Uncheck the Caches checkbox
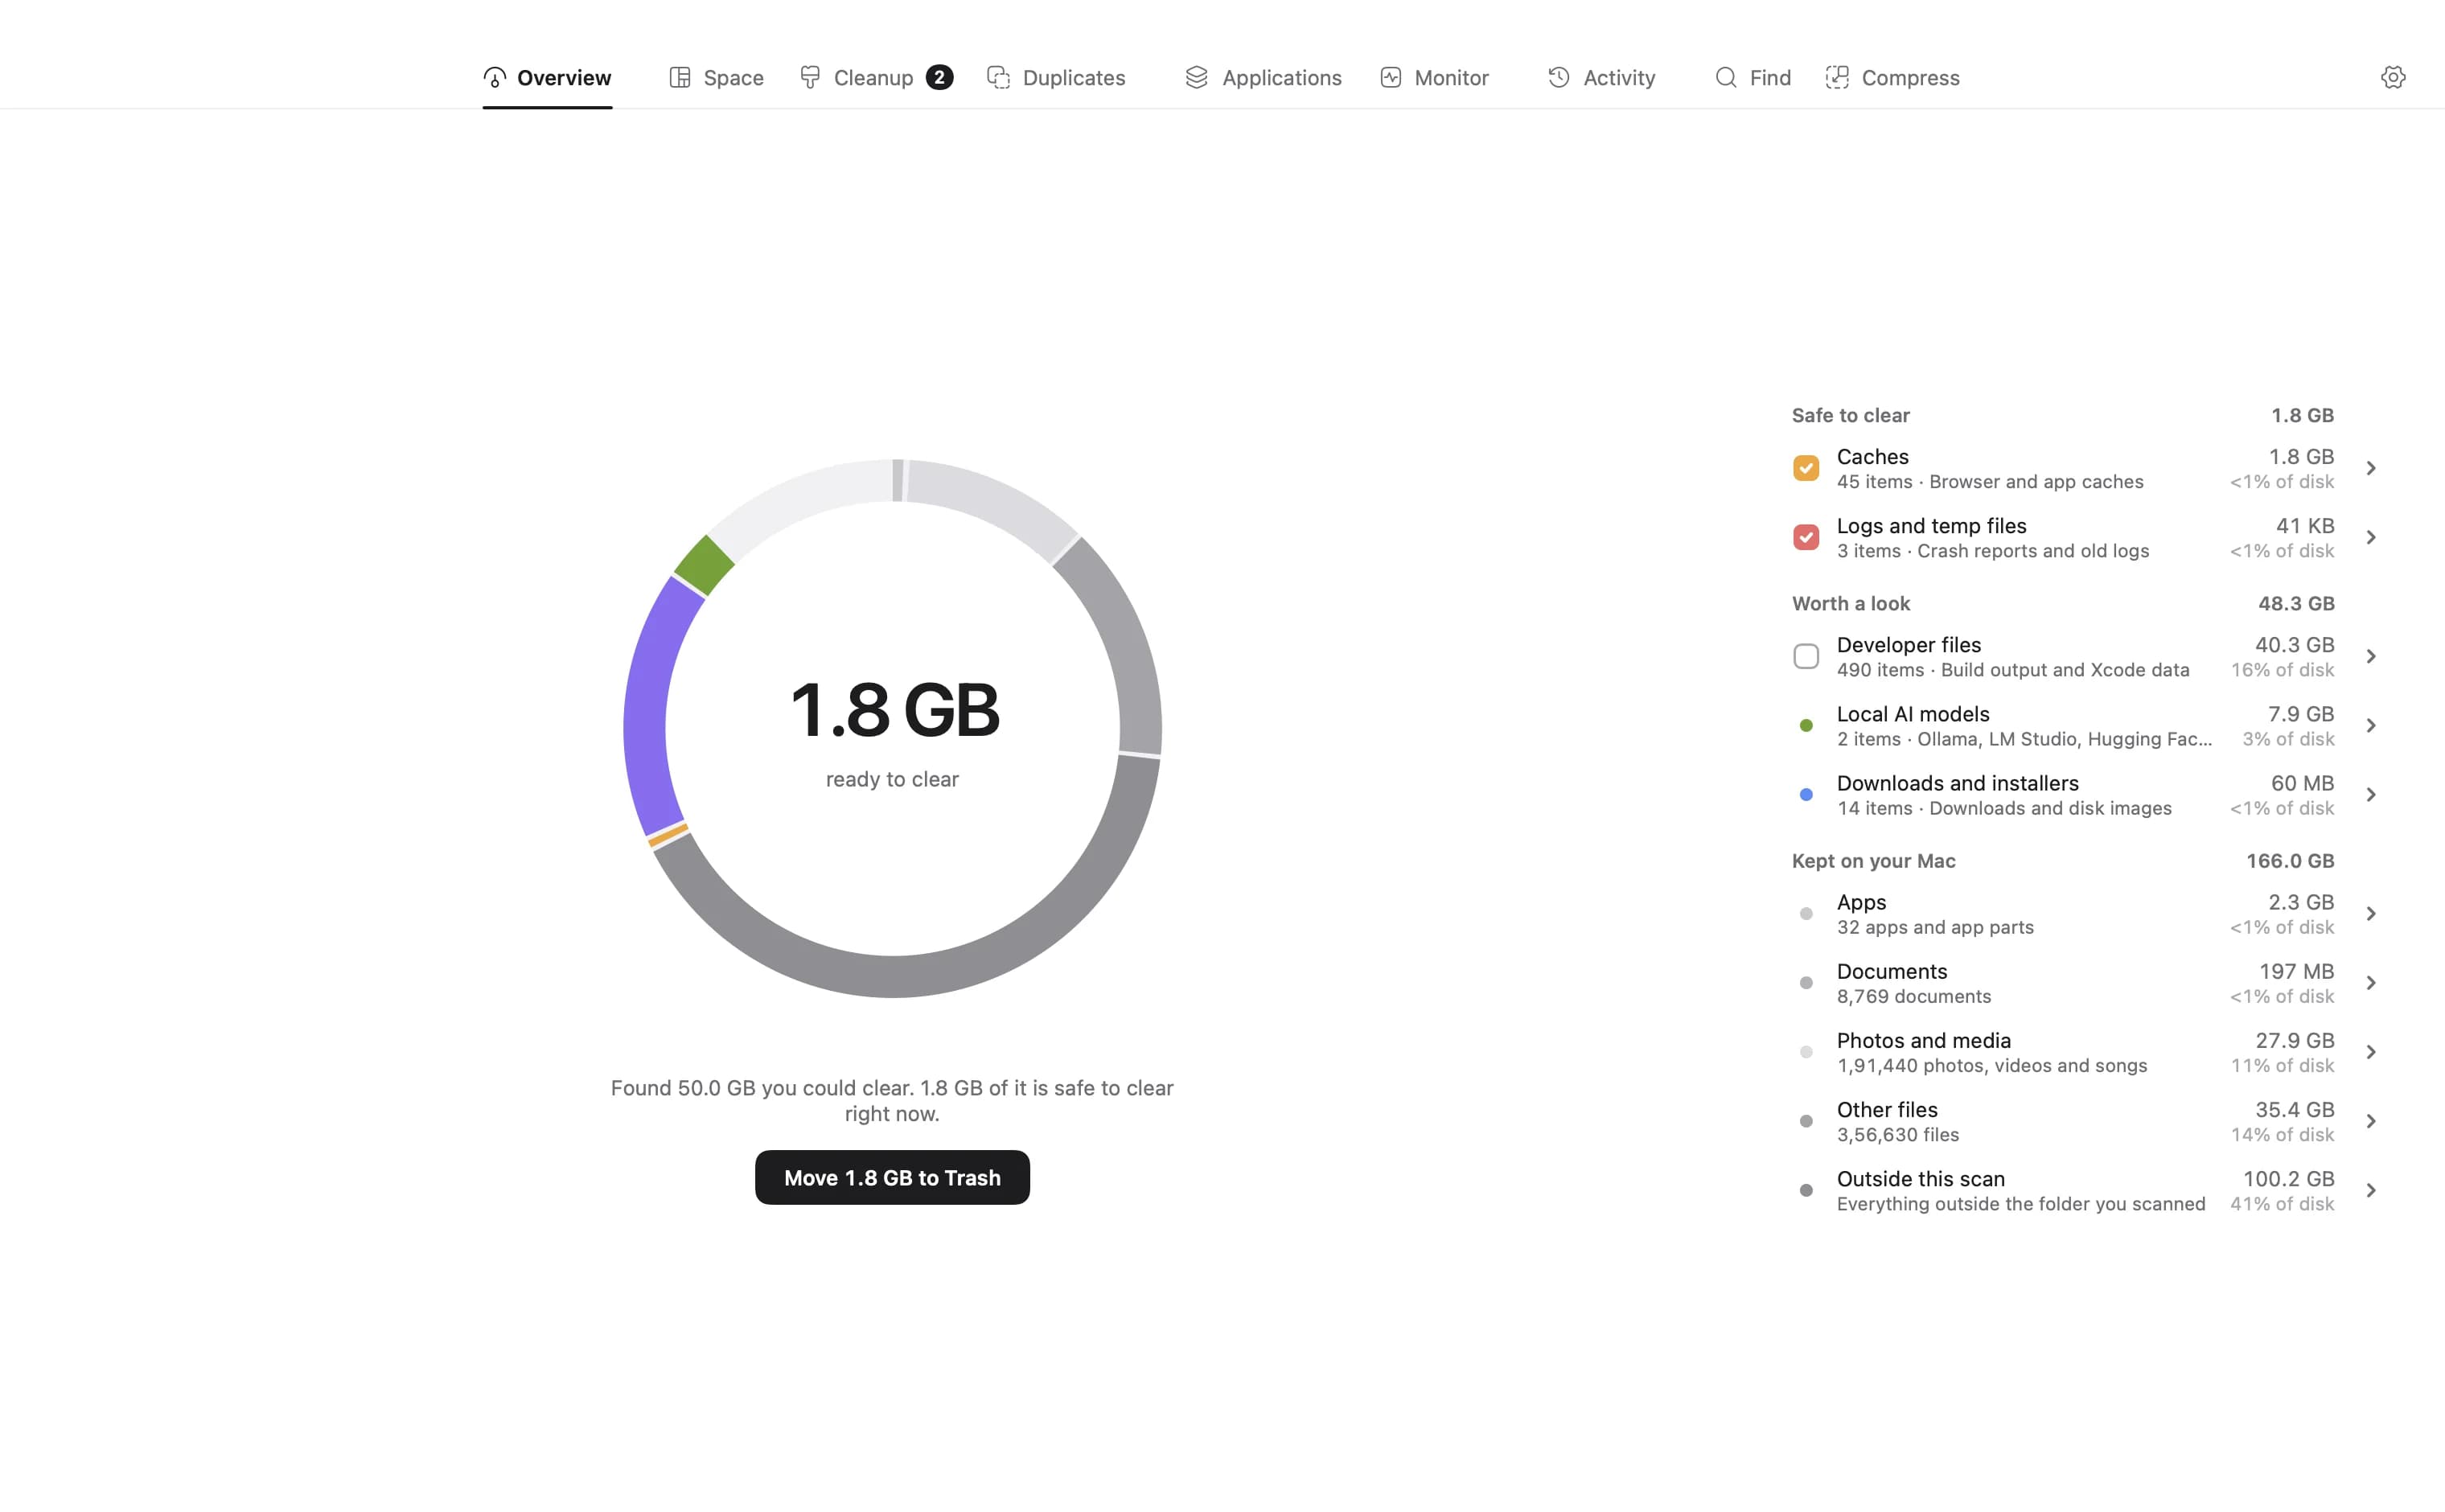 (1806, 468)
